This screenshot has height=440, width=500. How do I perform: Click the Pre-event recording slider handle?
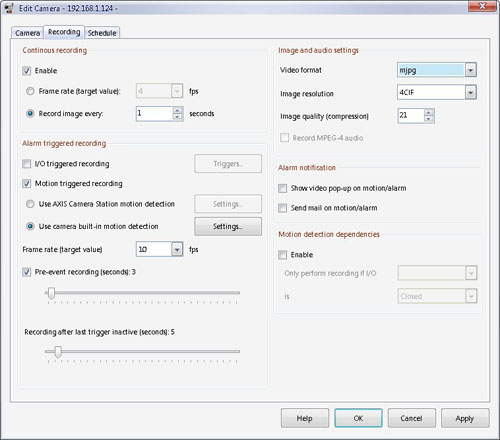tap(51, 293)
